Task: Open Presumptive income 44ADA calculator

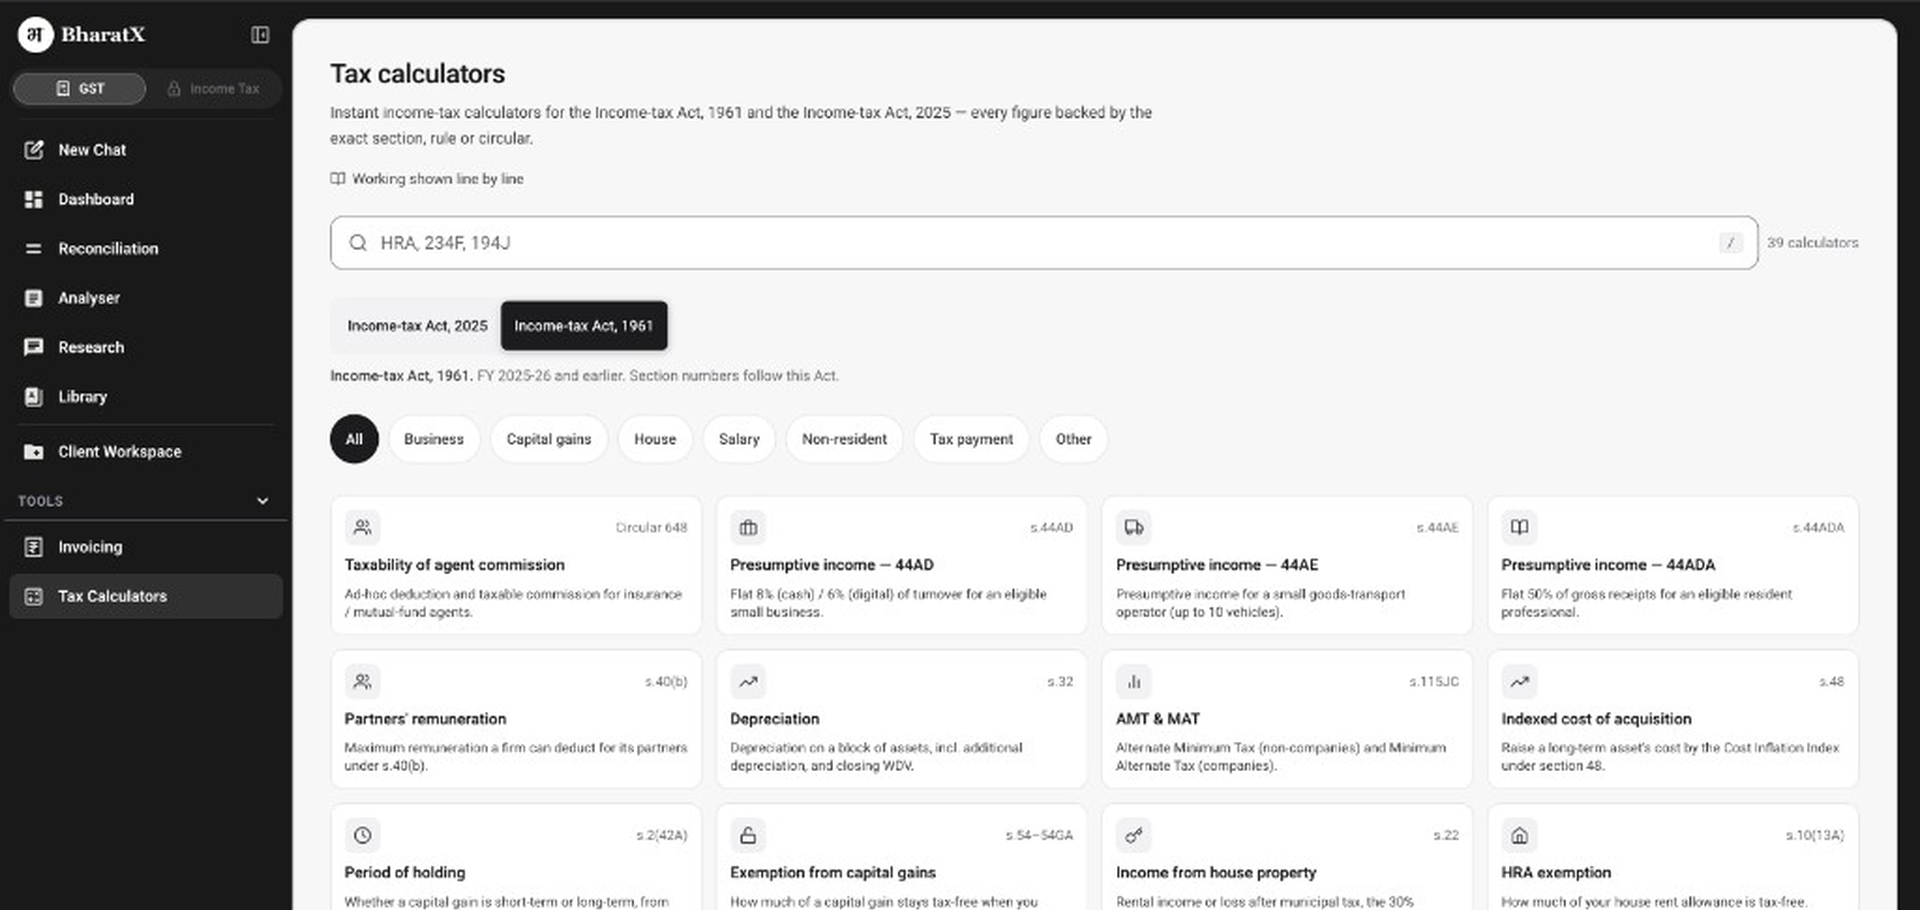Action: (x=1673, y=565)
